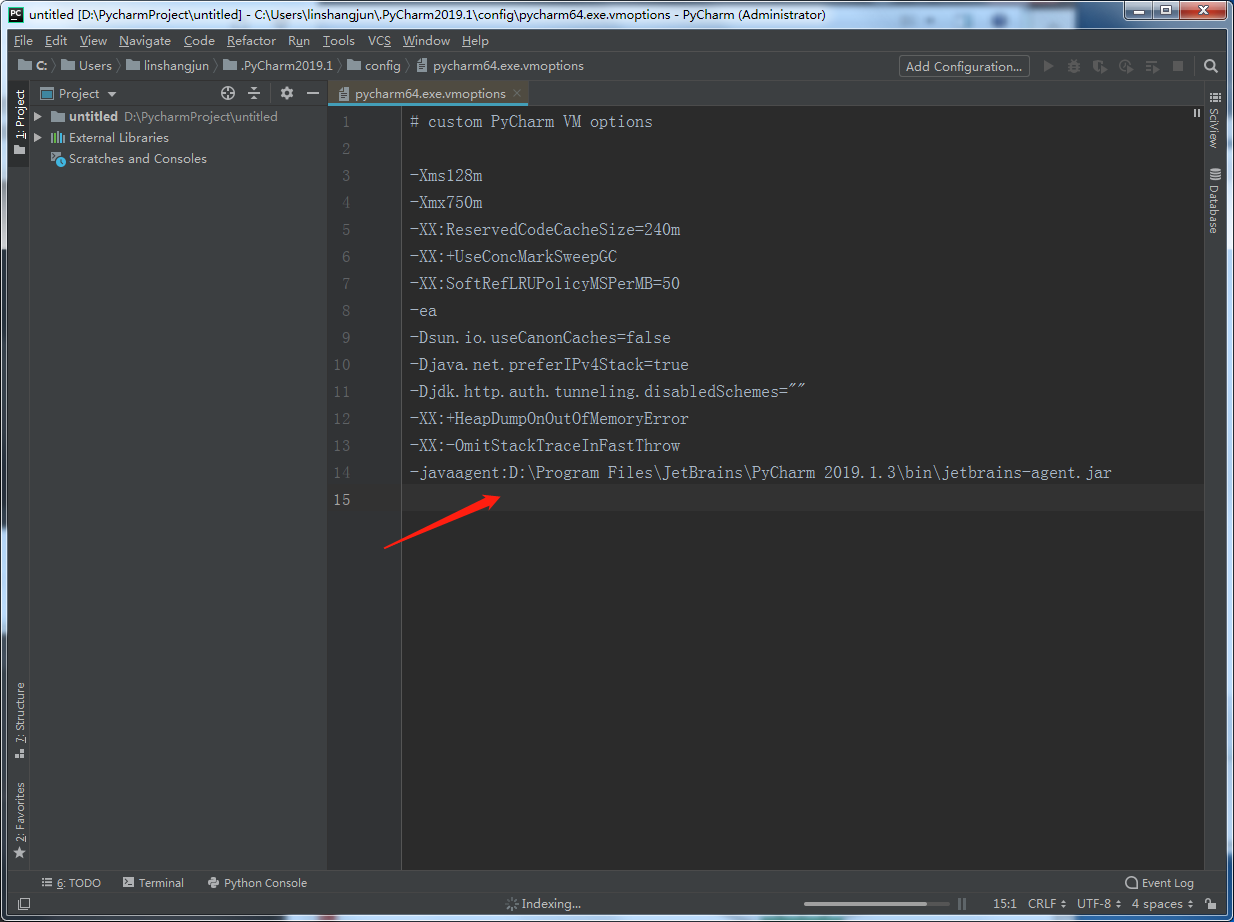Image resolution: width=1234 pixels, height=922 pixels.
Task: Open the Run menu
Action: click(299, 41)
